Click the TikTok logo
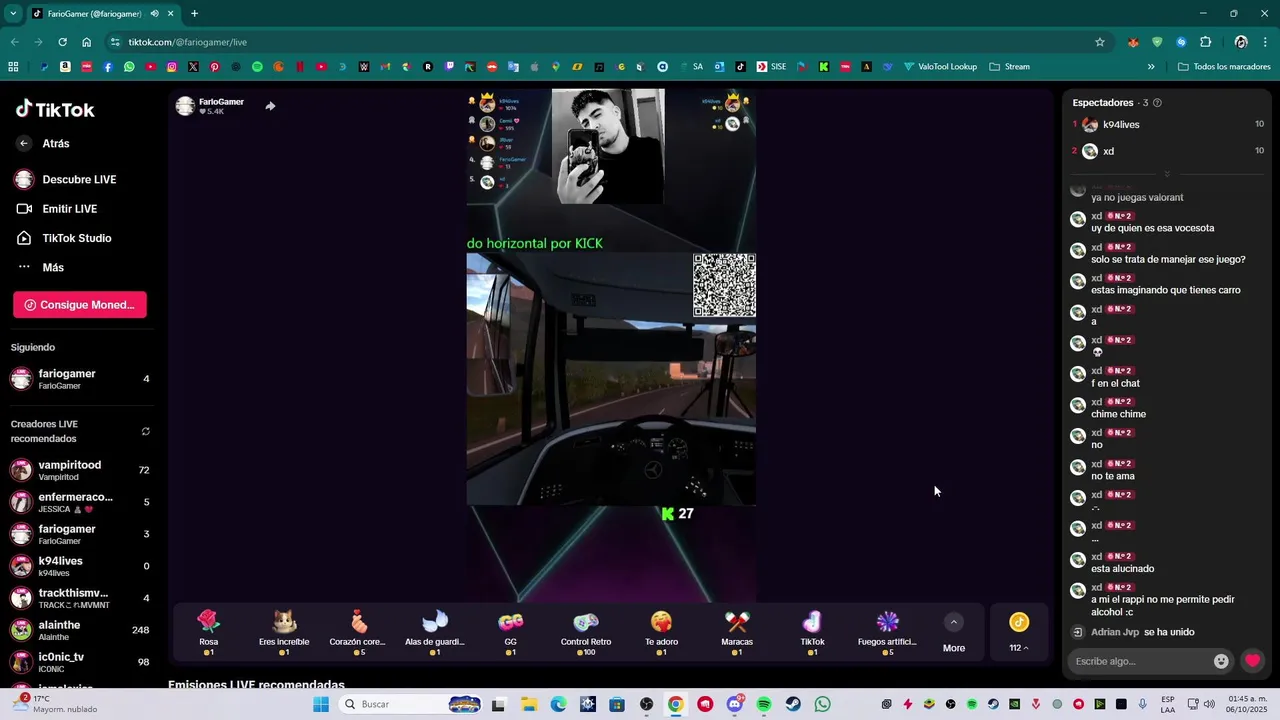The image size is (1280, 720). click(x=55, y=109)
